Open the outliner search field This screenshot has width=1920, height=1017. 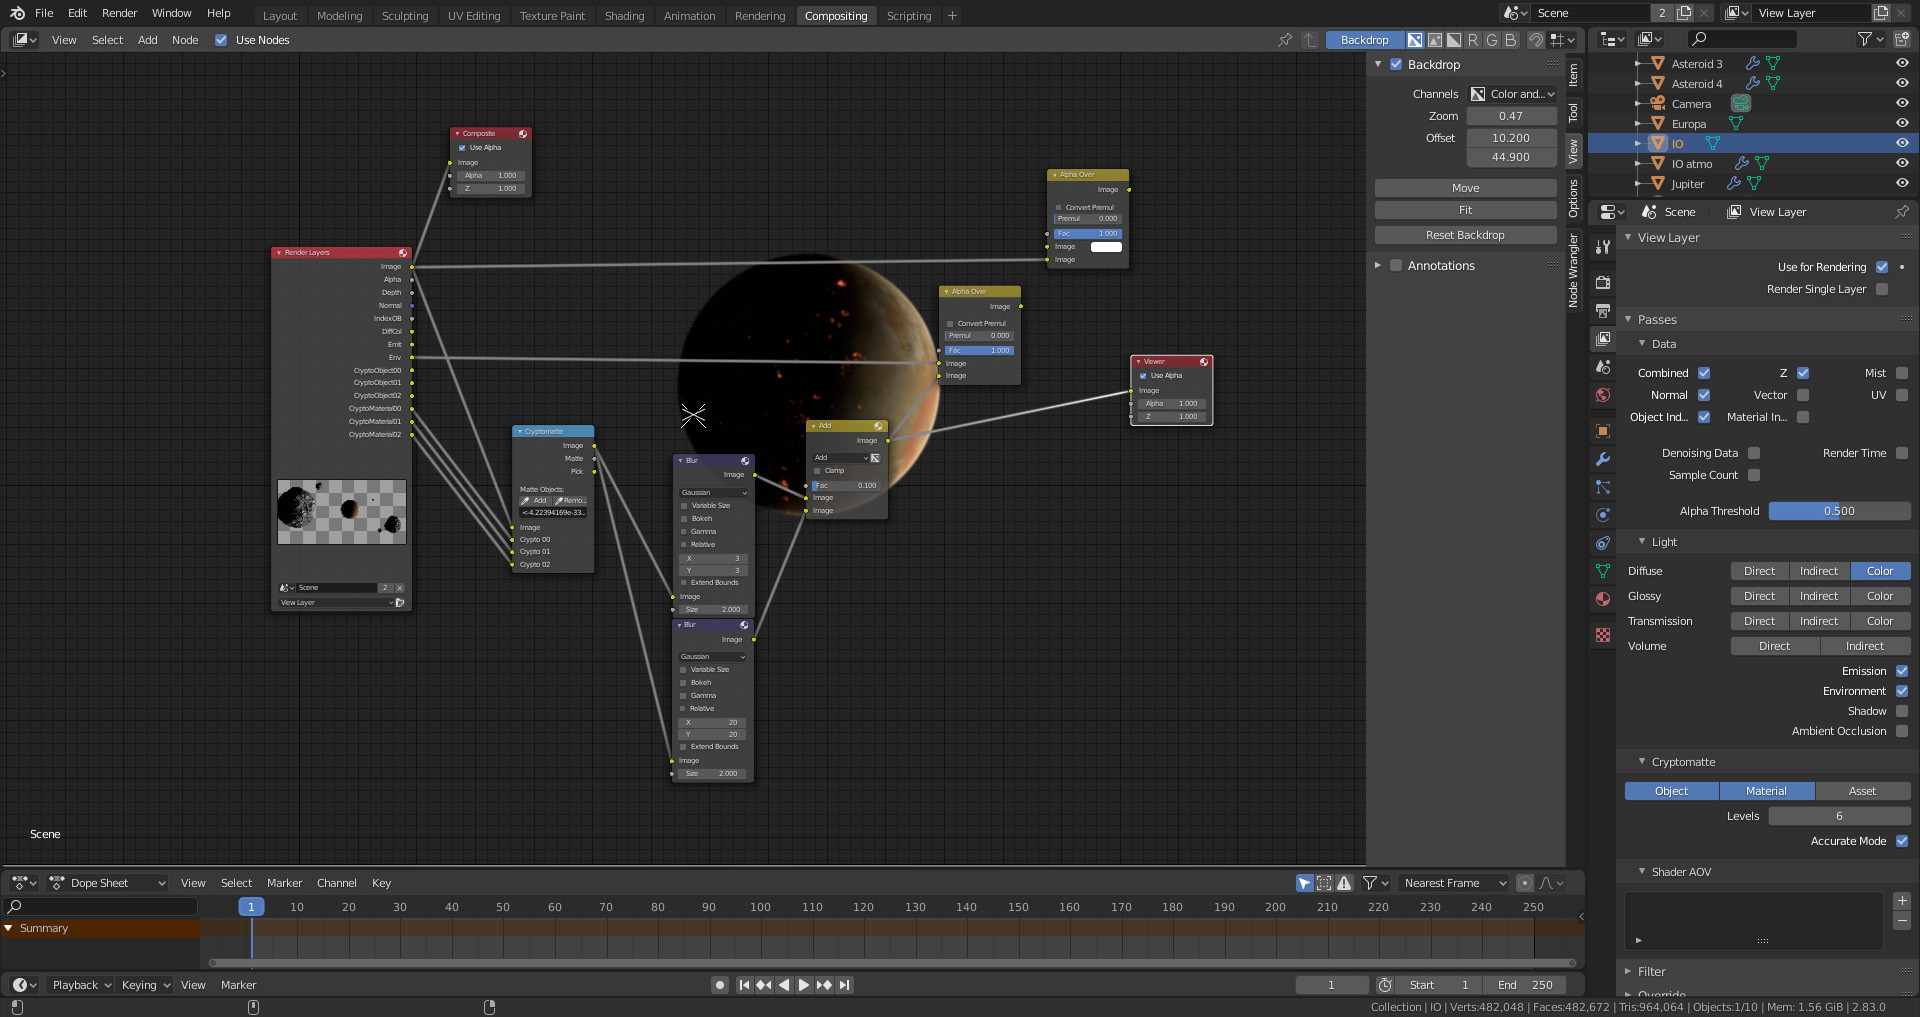point(1742,39)
